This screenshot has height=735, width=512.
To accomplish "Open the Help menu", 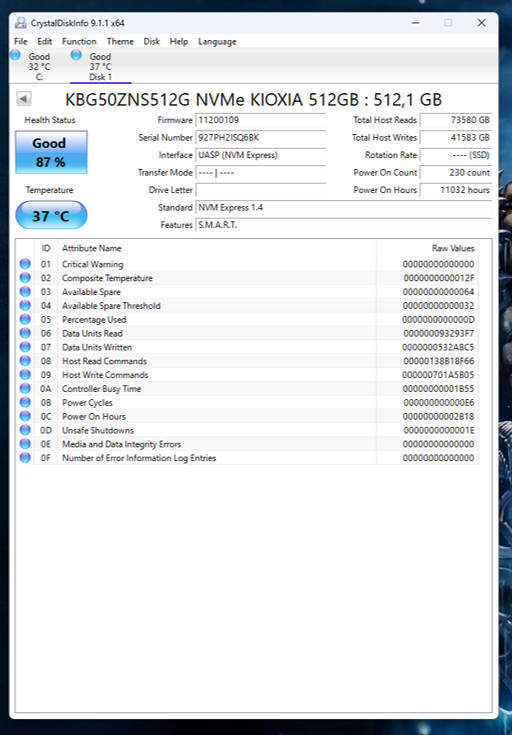I will [179, 41].
